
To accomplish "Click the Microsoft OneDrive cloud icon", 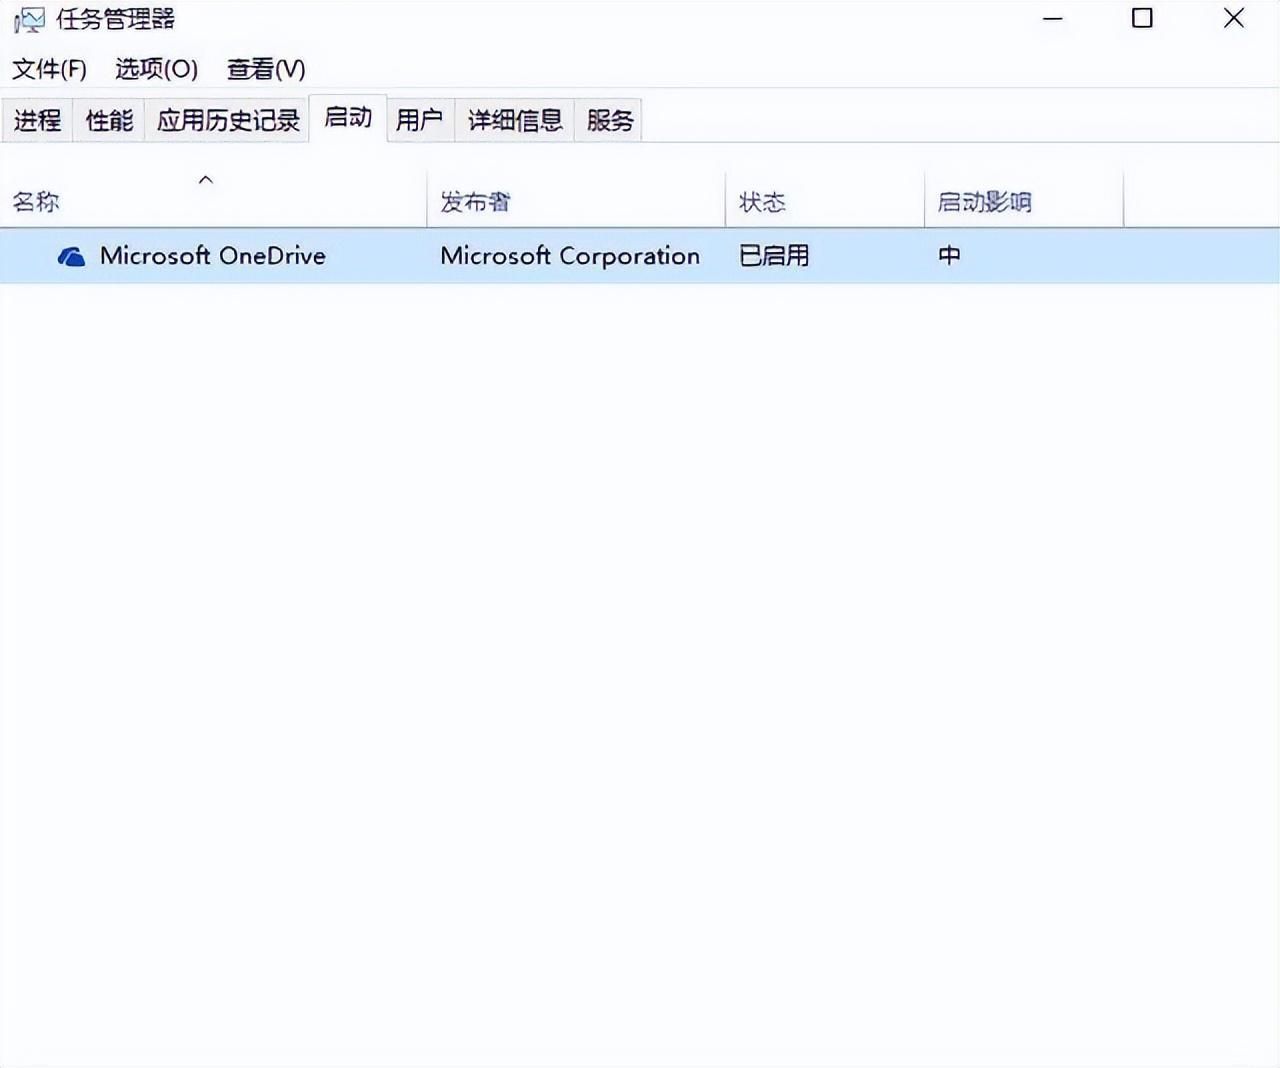I will 71,257.
